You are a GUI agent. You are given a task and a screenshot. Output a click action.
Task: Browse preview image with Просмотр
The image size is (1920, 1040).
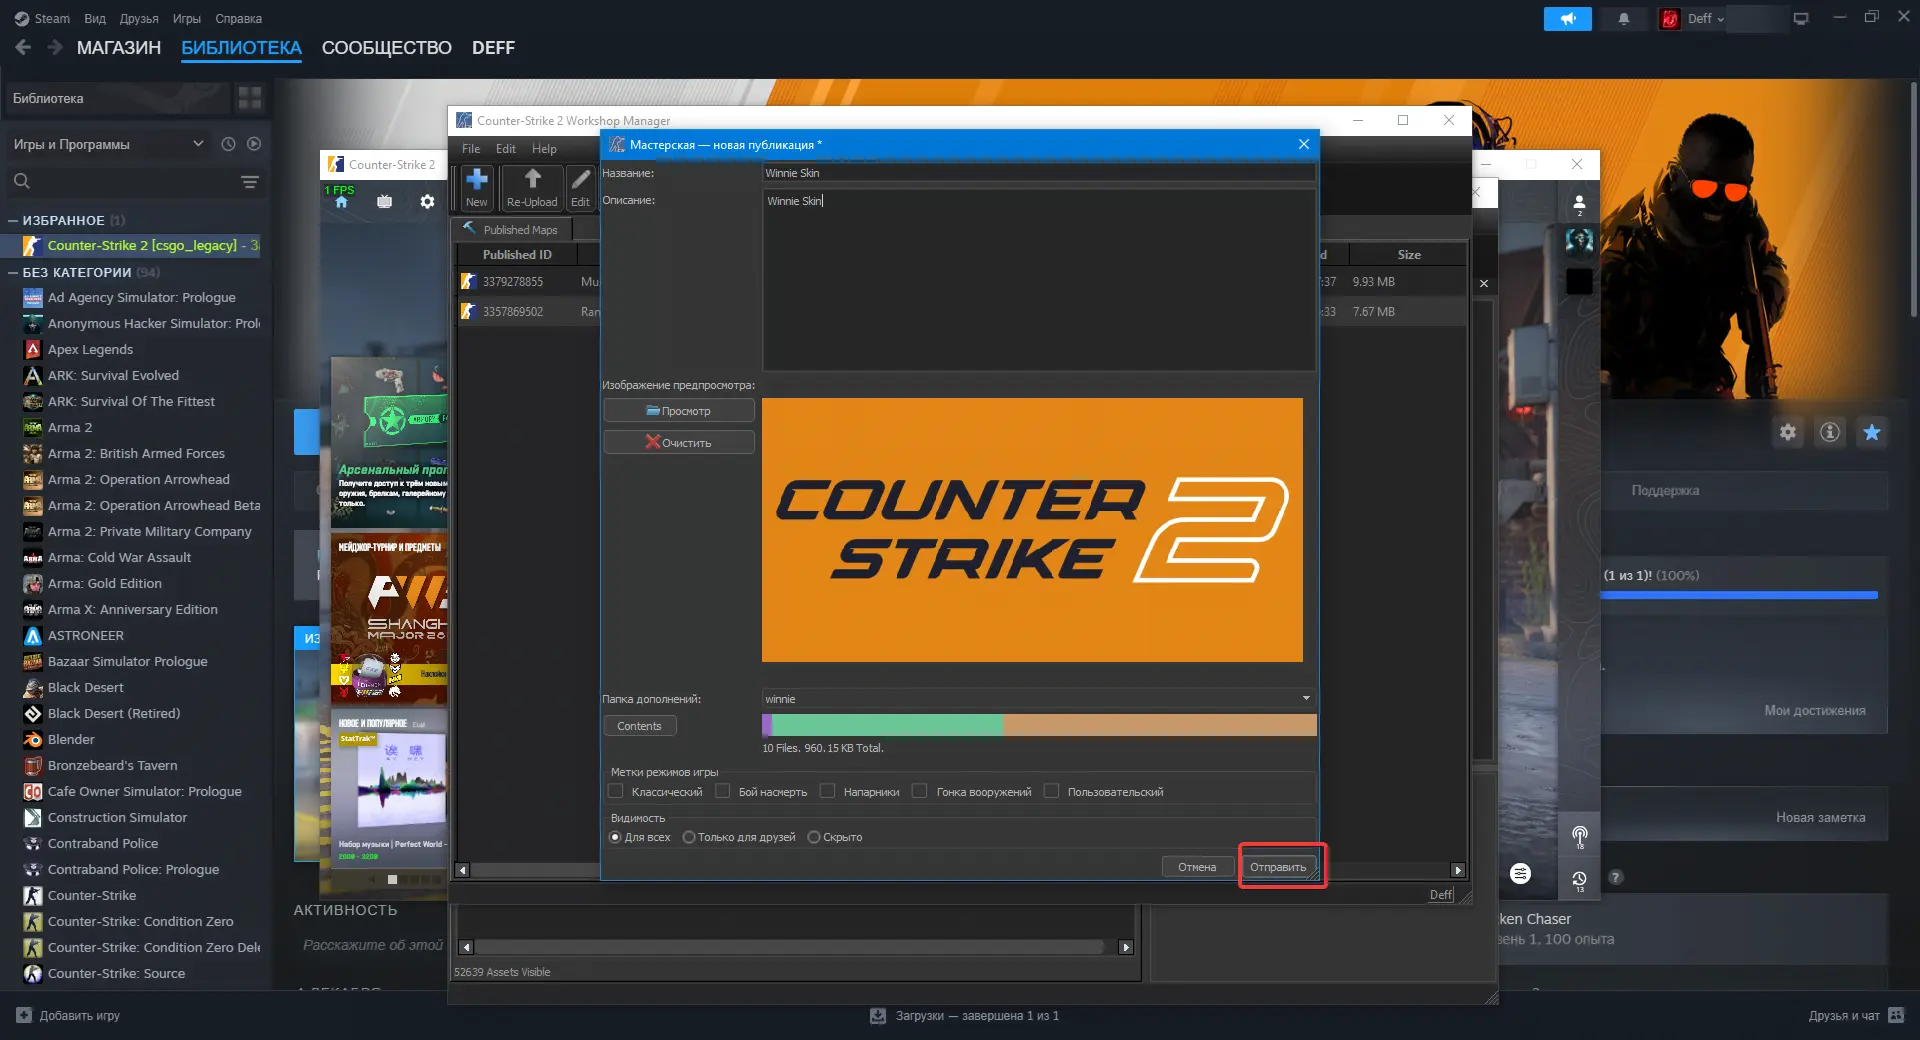pyautogui.click(x=679, y=411)
